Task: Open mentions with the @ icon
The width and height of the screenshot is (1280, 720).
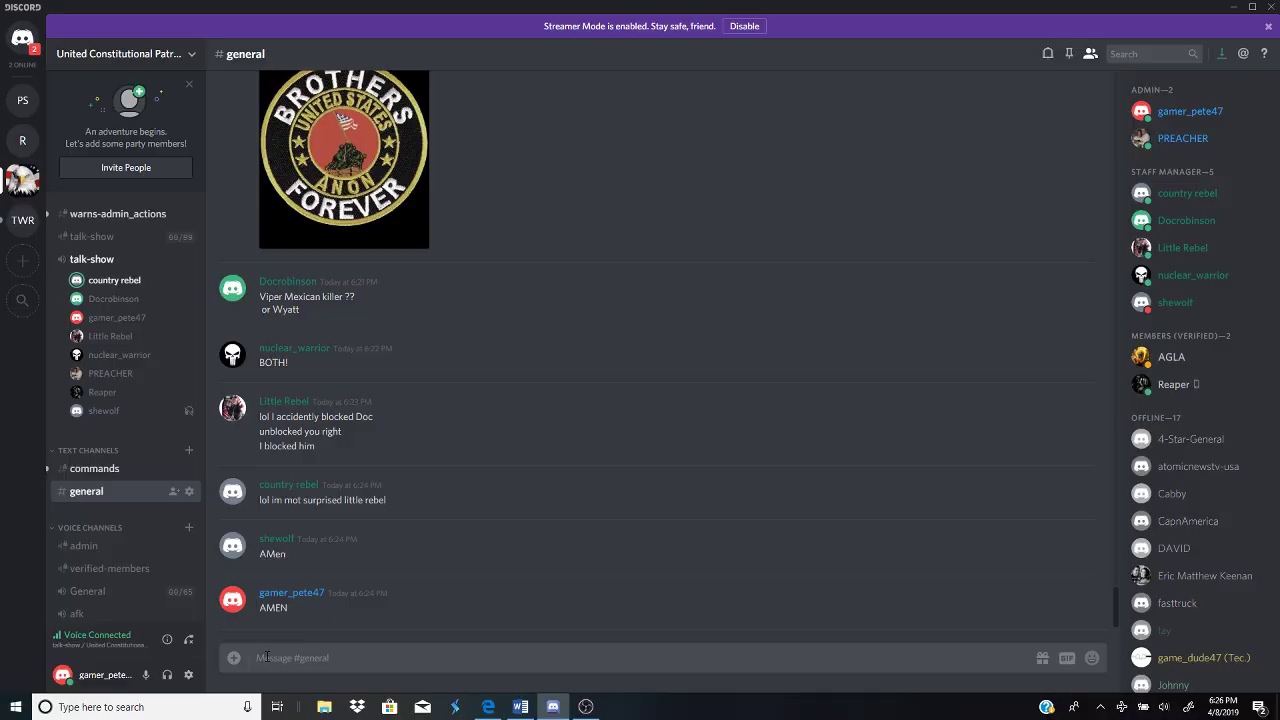Action: (x=1243, y=54)
